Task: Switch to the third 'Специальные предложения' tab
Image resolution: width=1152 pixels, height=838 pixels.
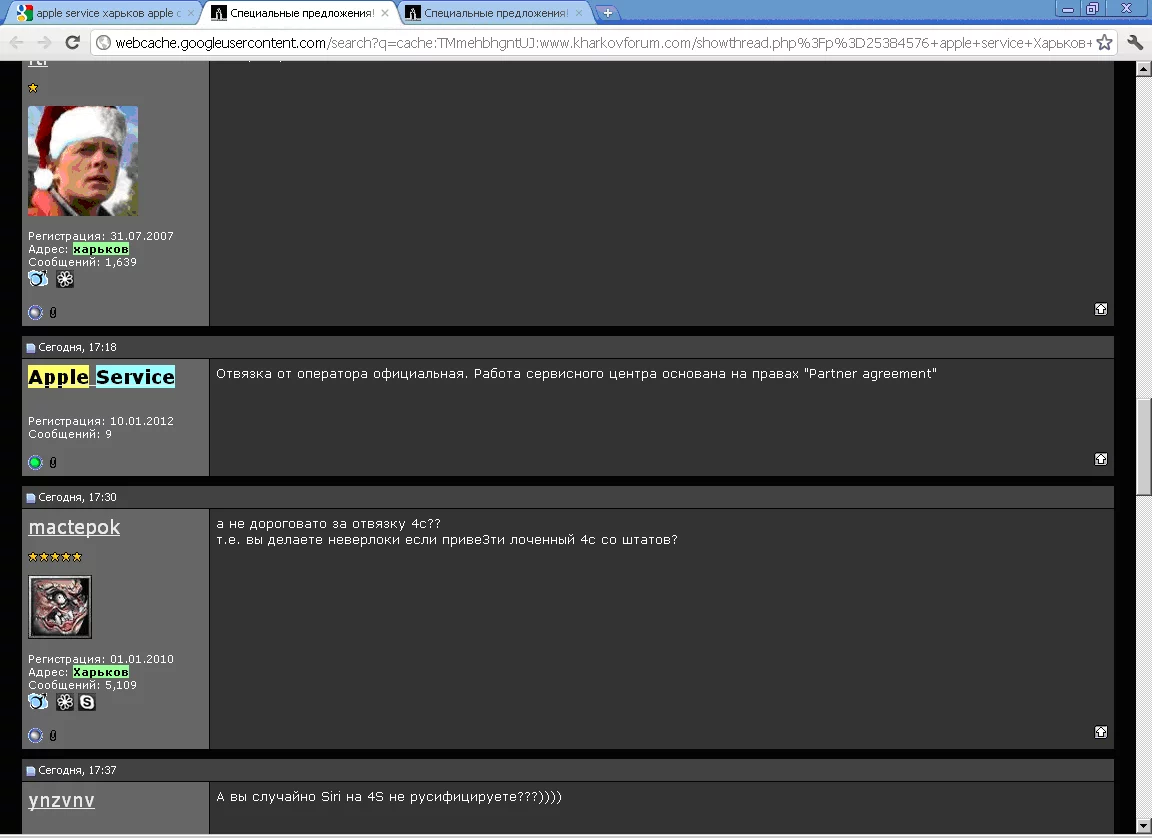Action: 496,12
